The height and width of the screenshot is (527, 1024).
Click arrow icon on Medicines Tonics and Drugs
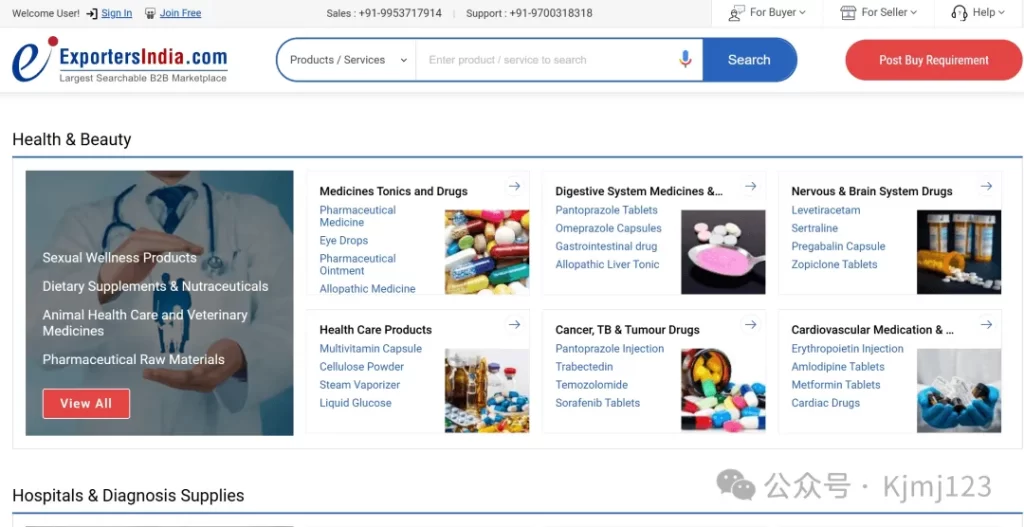515,187
